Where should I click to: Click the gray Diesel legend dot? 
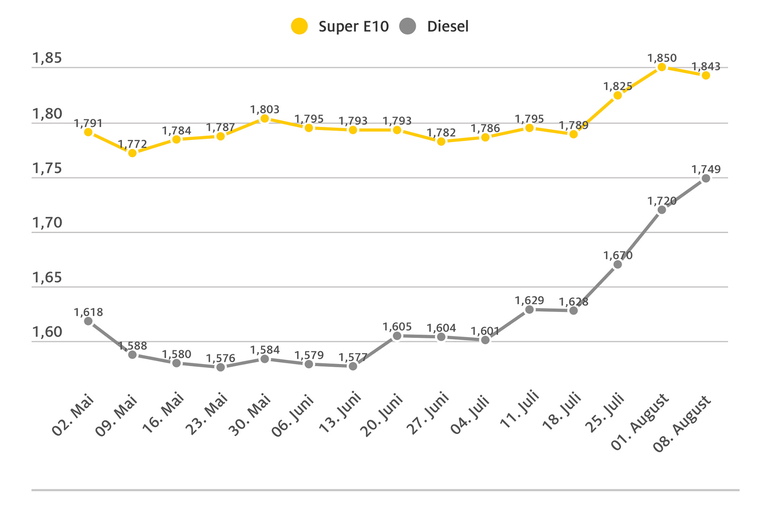tap(407, 27)
